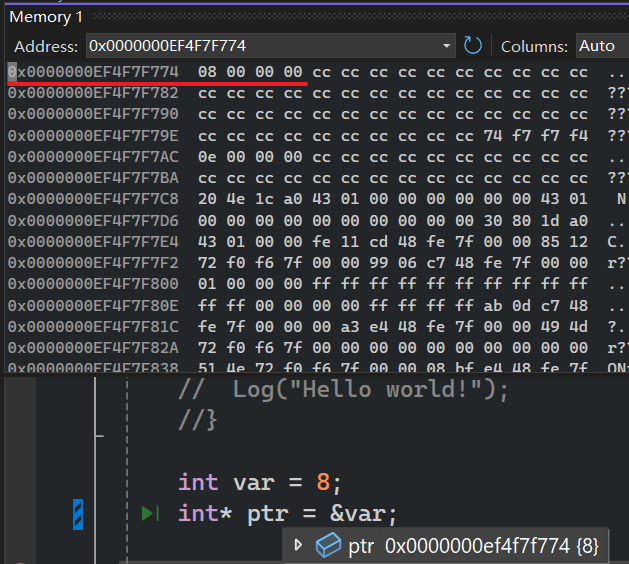629x564 pixels.
Task: Click the underlined 08 byte in memory
Action: coord(207,72)
